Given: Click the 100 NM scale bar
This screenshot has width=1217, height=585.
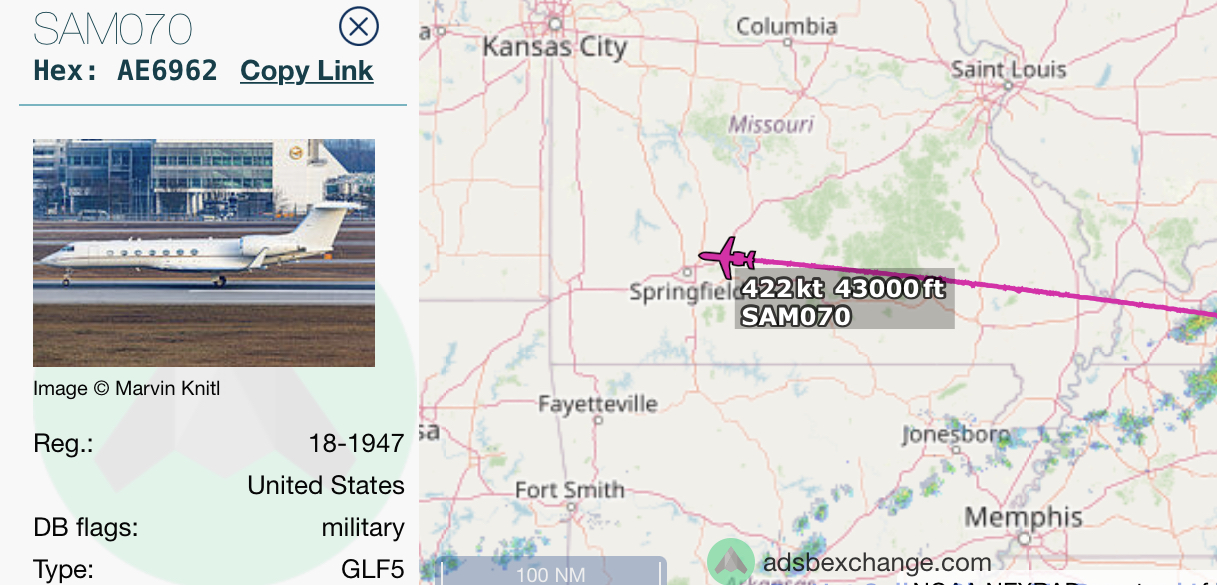Looking at the screenshot, I should [x=554, y=571].
